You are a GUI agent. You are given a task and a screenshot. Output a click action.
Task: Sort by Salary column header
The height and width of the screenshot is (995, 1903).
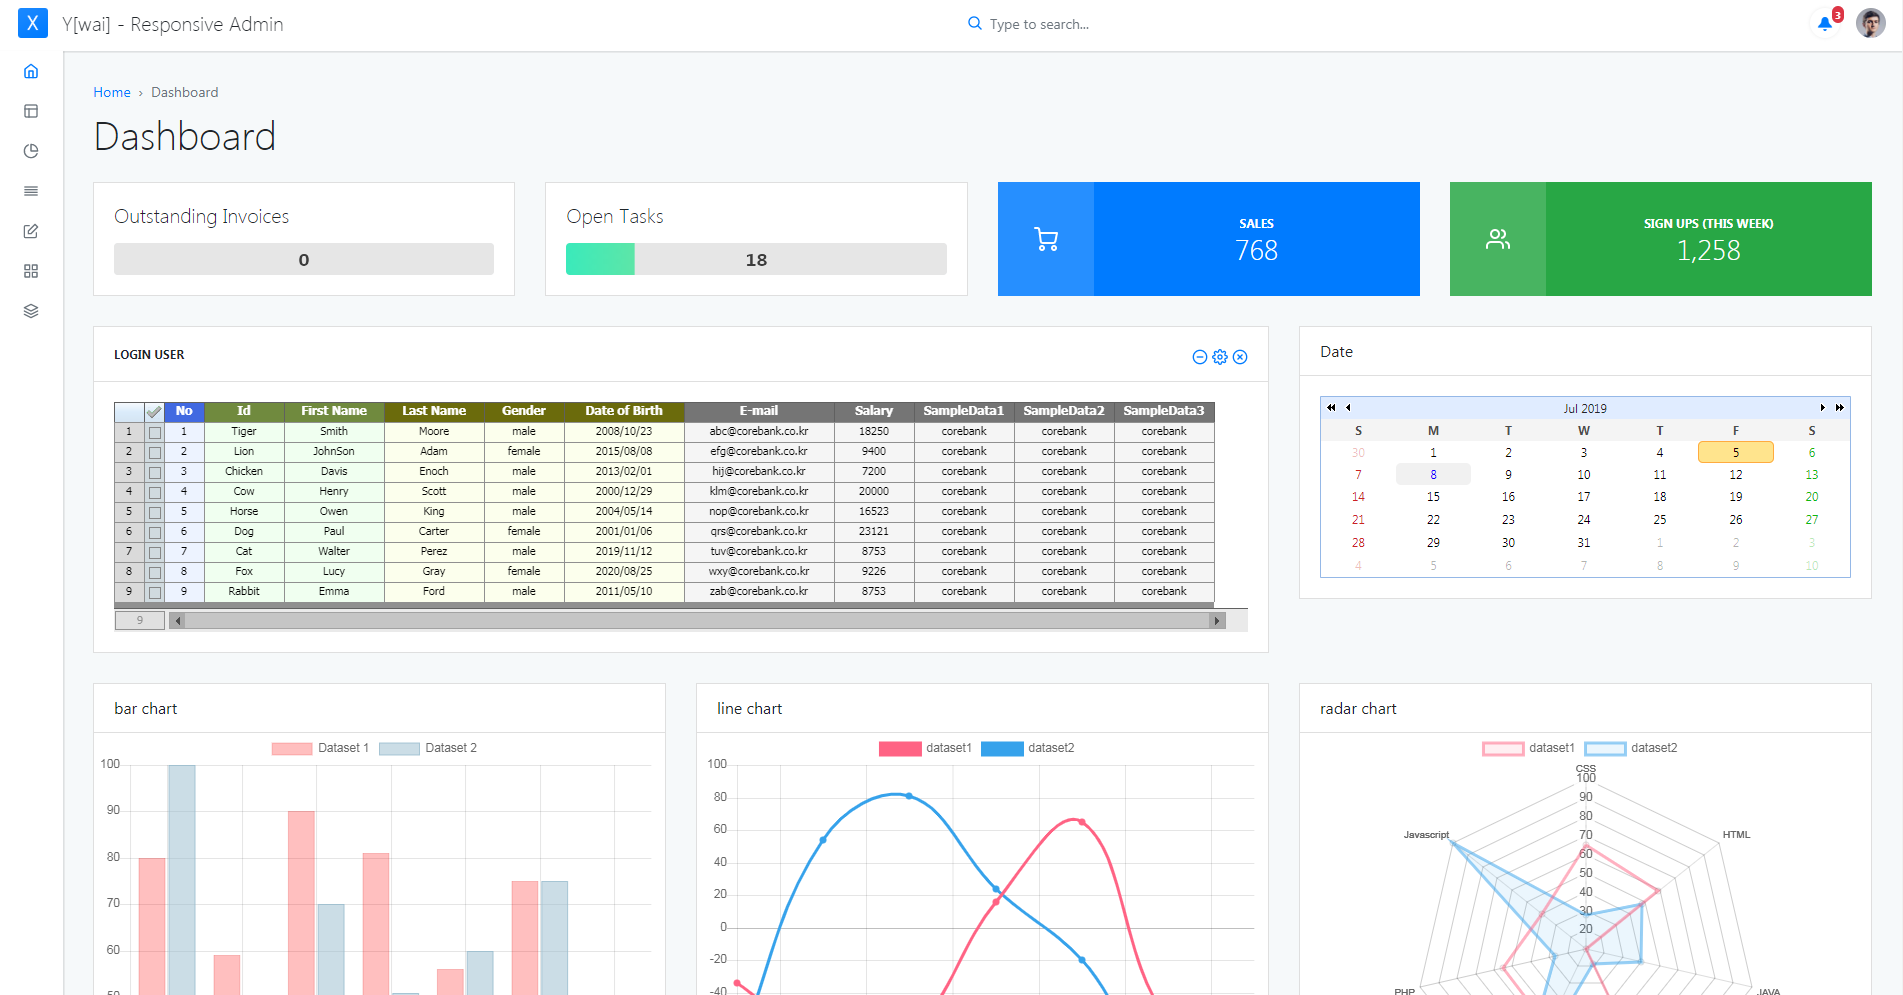[873, 411]
